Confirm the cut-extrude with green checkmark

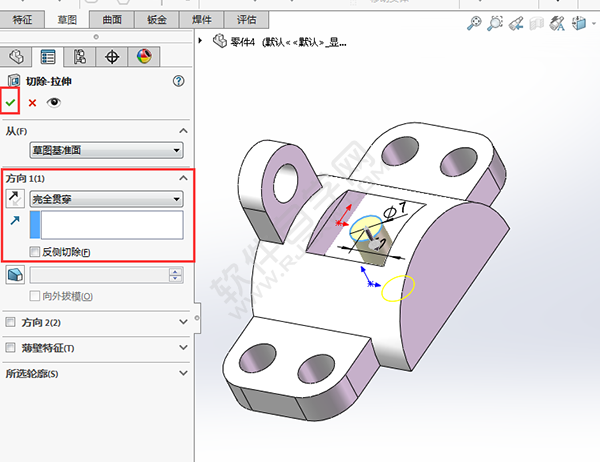pos(10,102)
